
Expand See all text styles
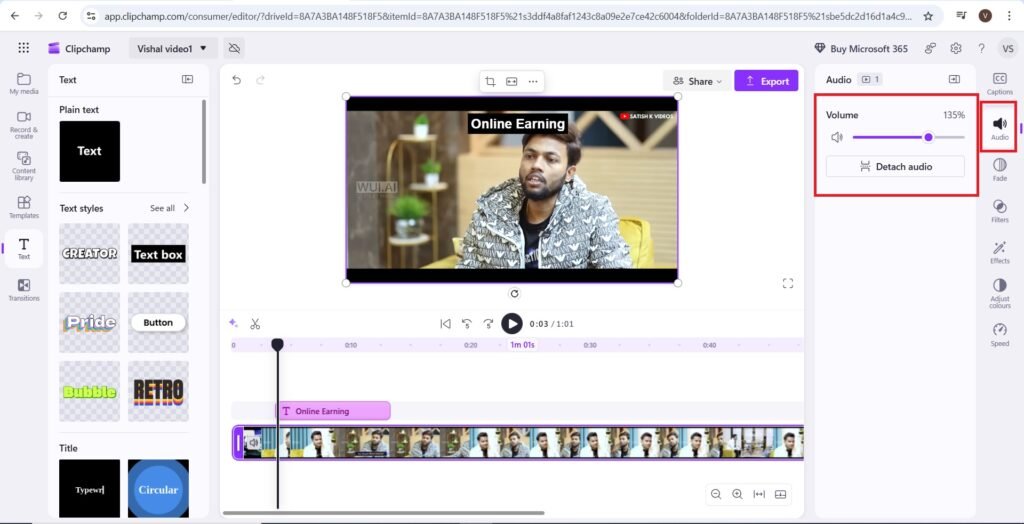coord(168,208)
